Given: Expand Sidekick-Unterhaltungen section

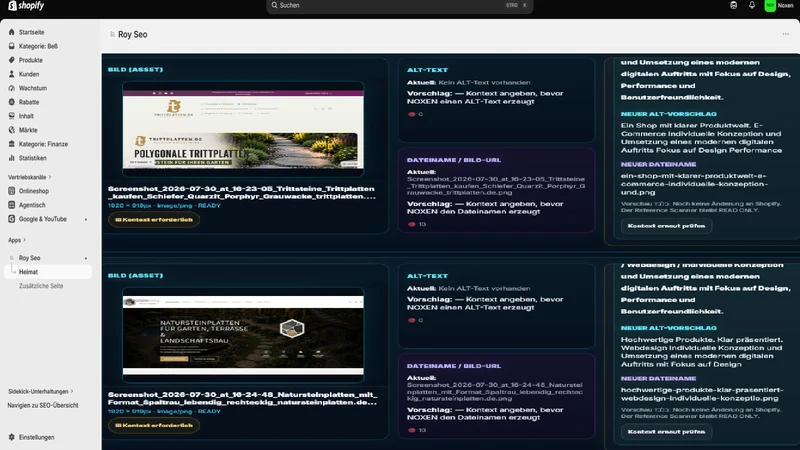Looking at the screenshot, I should coord(40,391).
